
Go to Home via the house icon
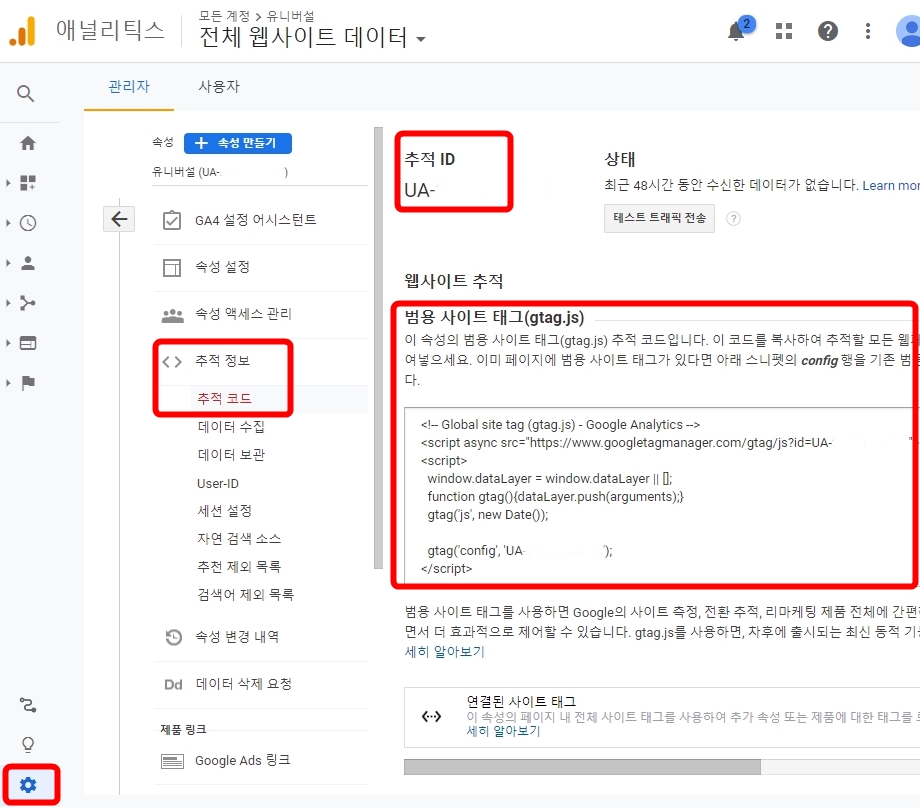pos(28,143)
